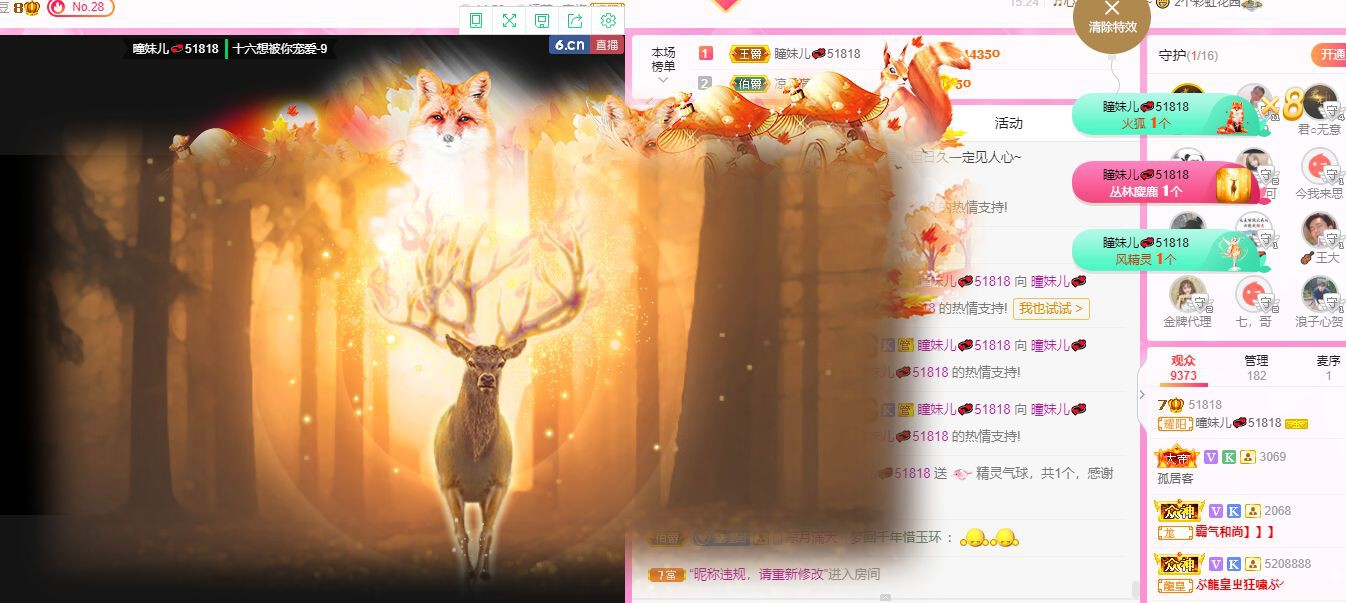Click the 7富 badge in bottom chat message
This screenshot has width=1346, height=603.
coord(667,575)
